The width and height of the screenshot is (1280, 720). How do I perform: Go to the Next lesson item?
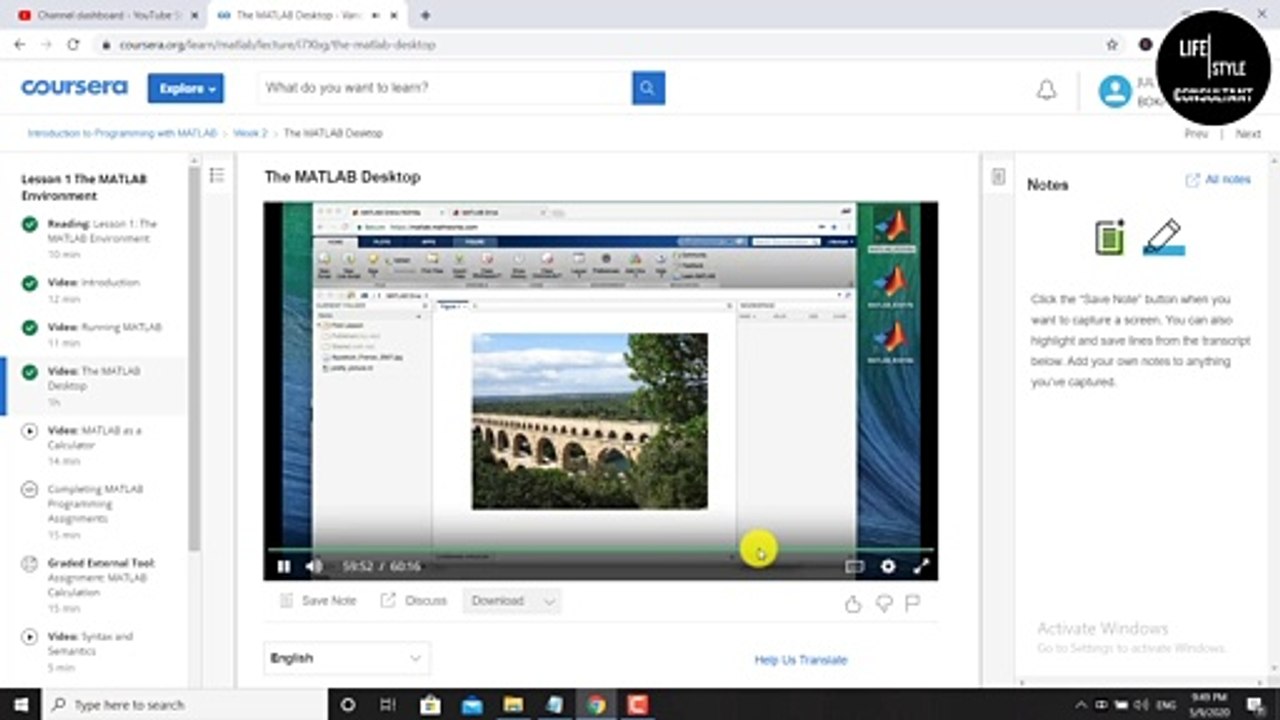(1248, 133)
